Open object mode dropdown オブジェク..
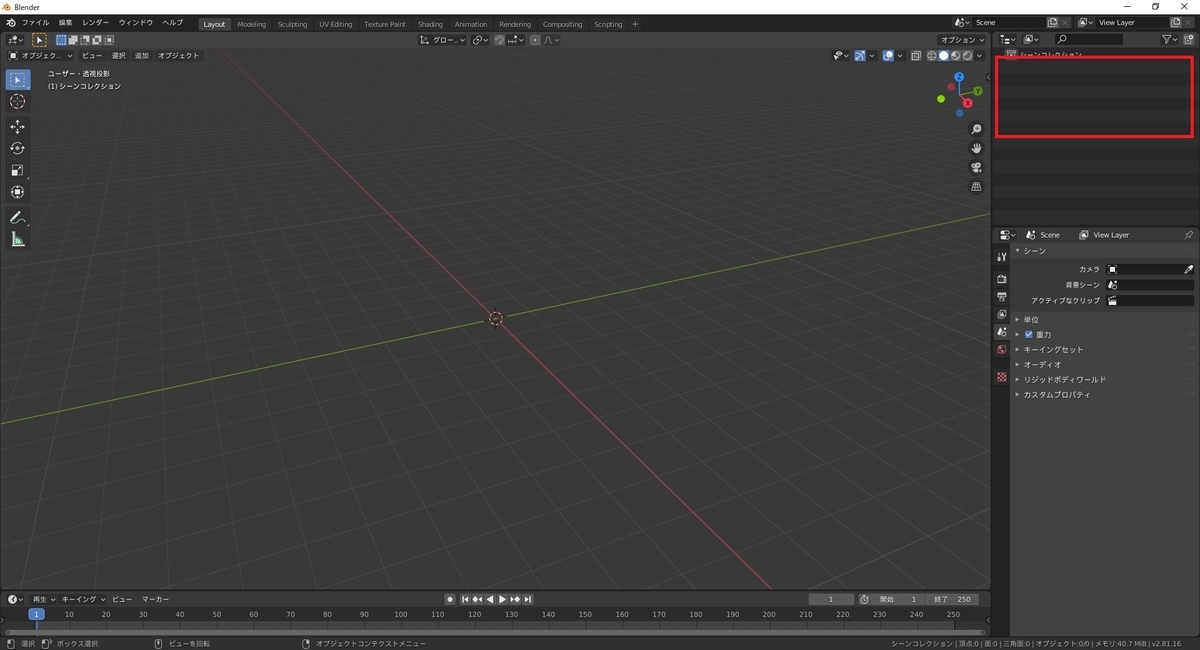The height and width of the screenshot is (650, 1200). click(x=41, y=56)
